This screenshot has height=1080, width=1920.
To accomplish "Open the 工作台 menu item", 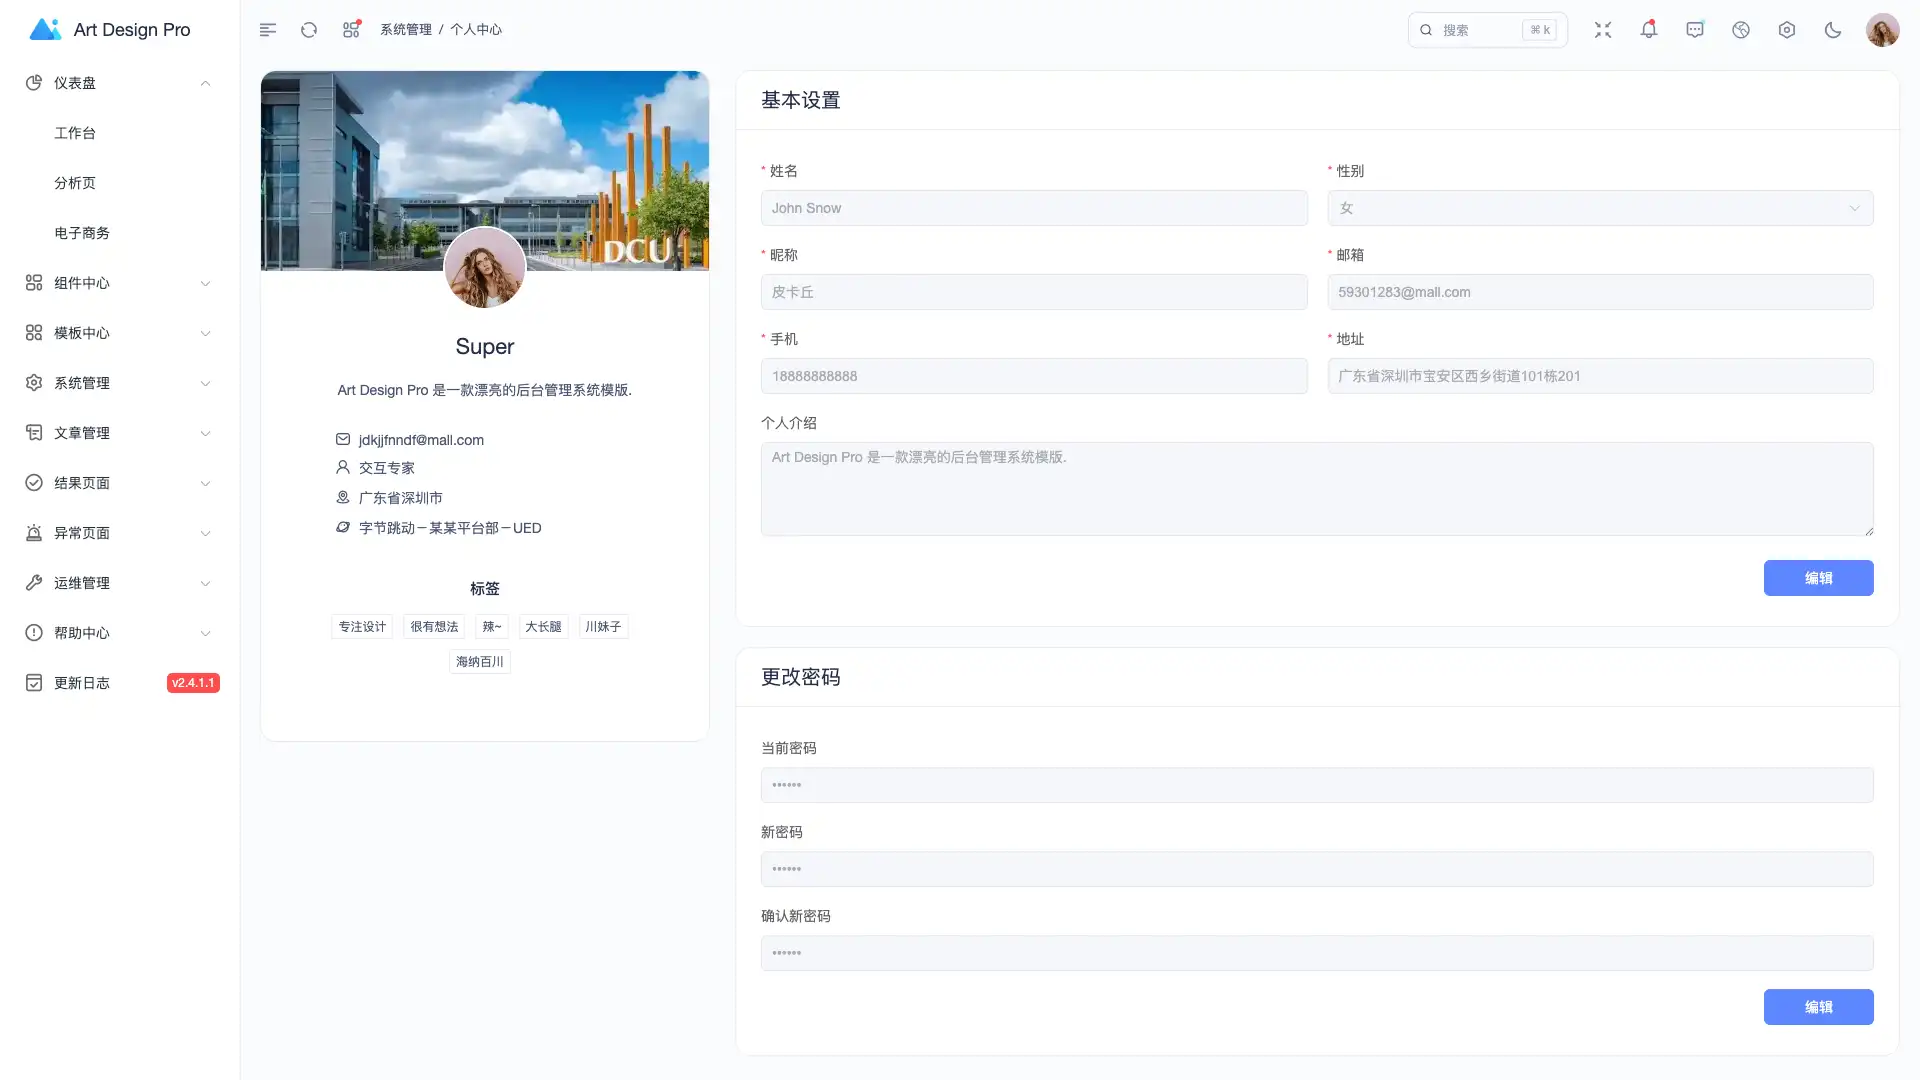I will tap(75, 133).
